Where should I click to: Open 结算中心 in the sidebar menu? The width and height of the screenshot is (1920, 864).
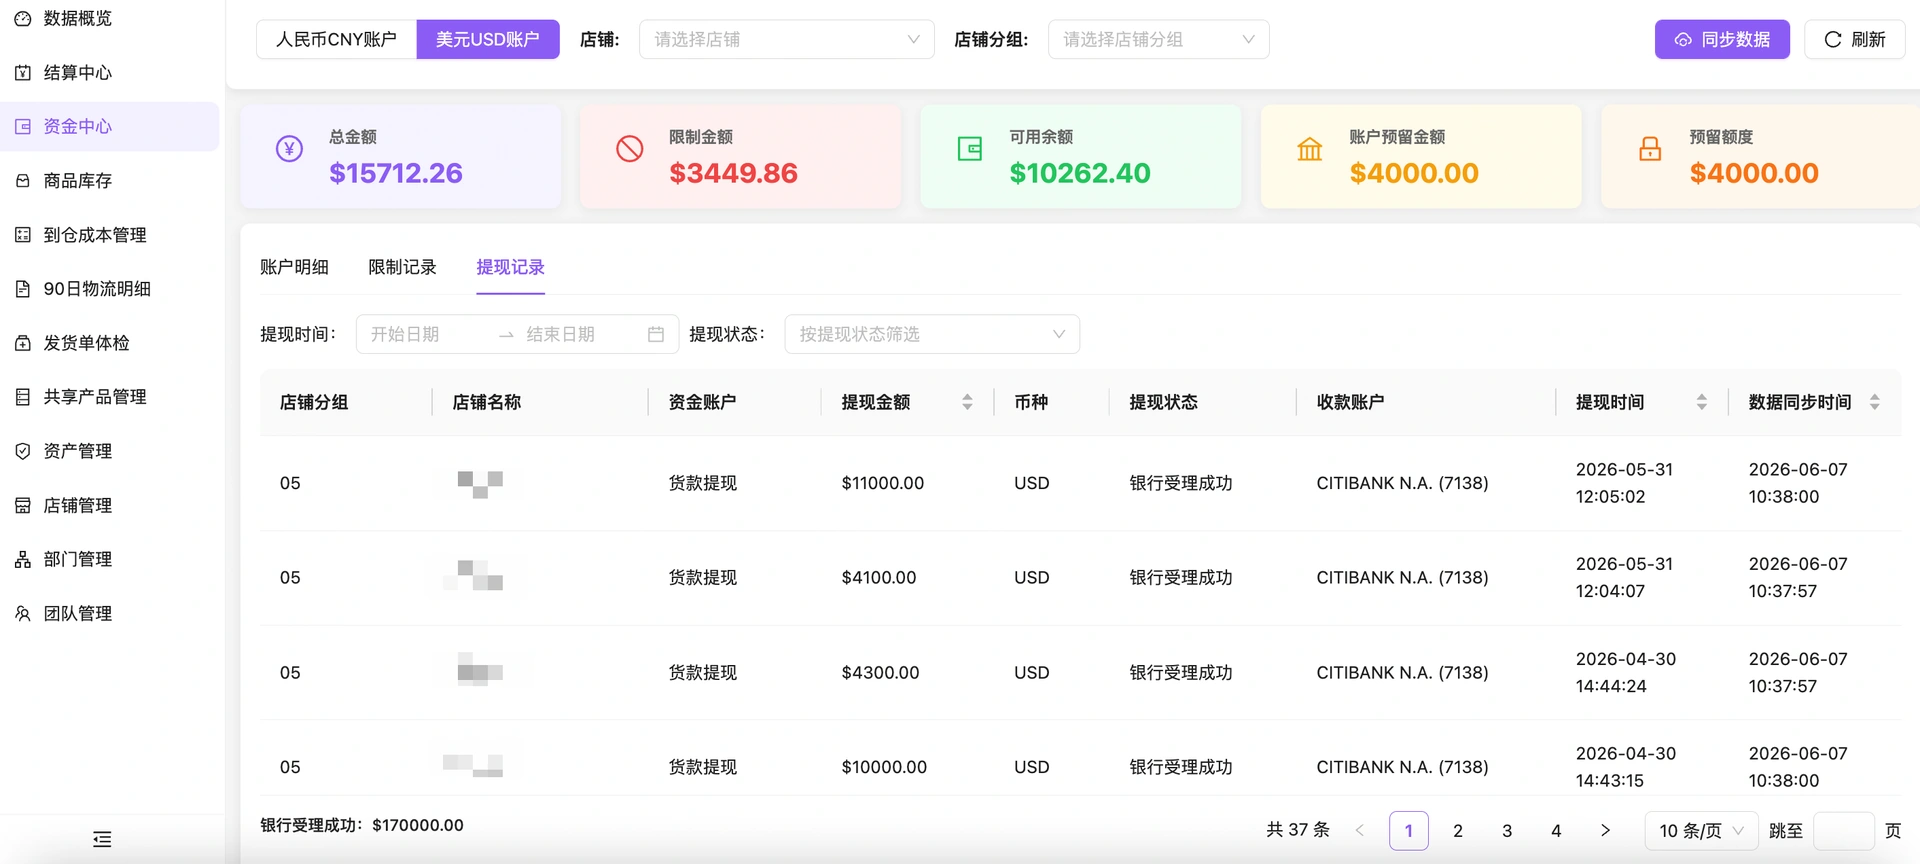(x=110, y=72)
